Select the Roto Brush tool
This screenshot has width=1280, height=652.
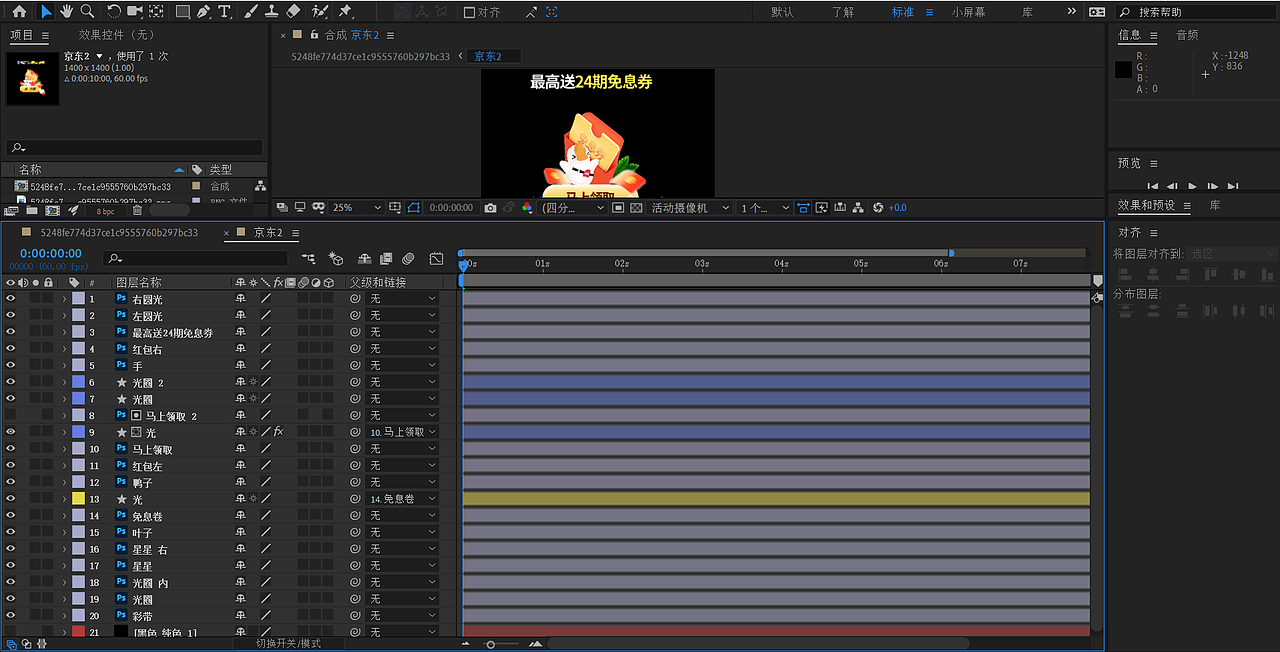(320, 12)
